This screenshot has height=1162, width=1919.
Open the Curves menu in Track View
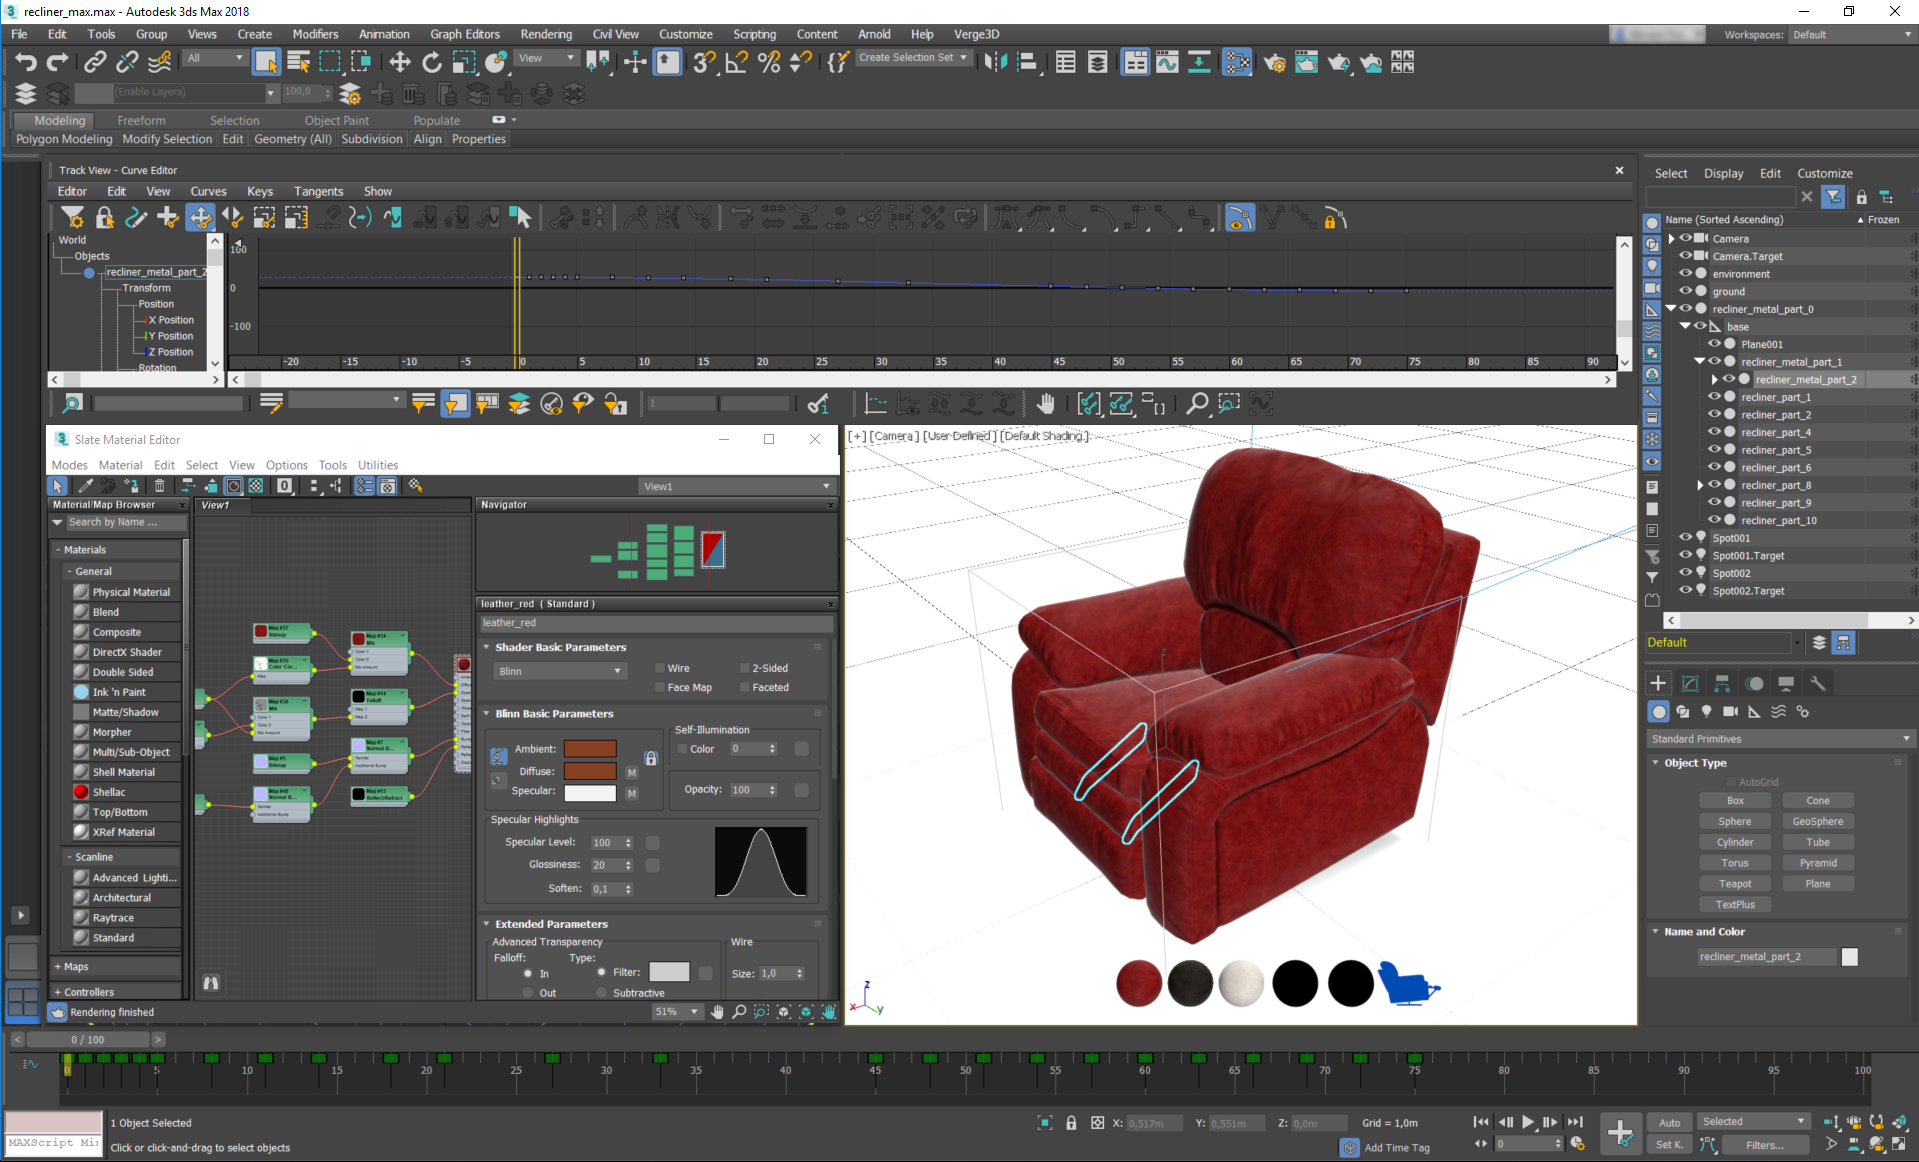pyautogui.click(x=209, y=191)
